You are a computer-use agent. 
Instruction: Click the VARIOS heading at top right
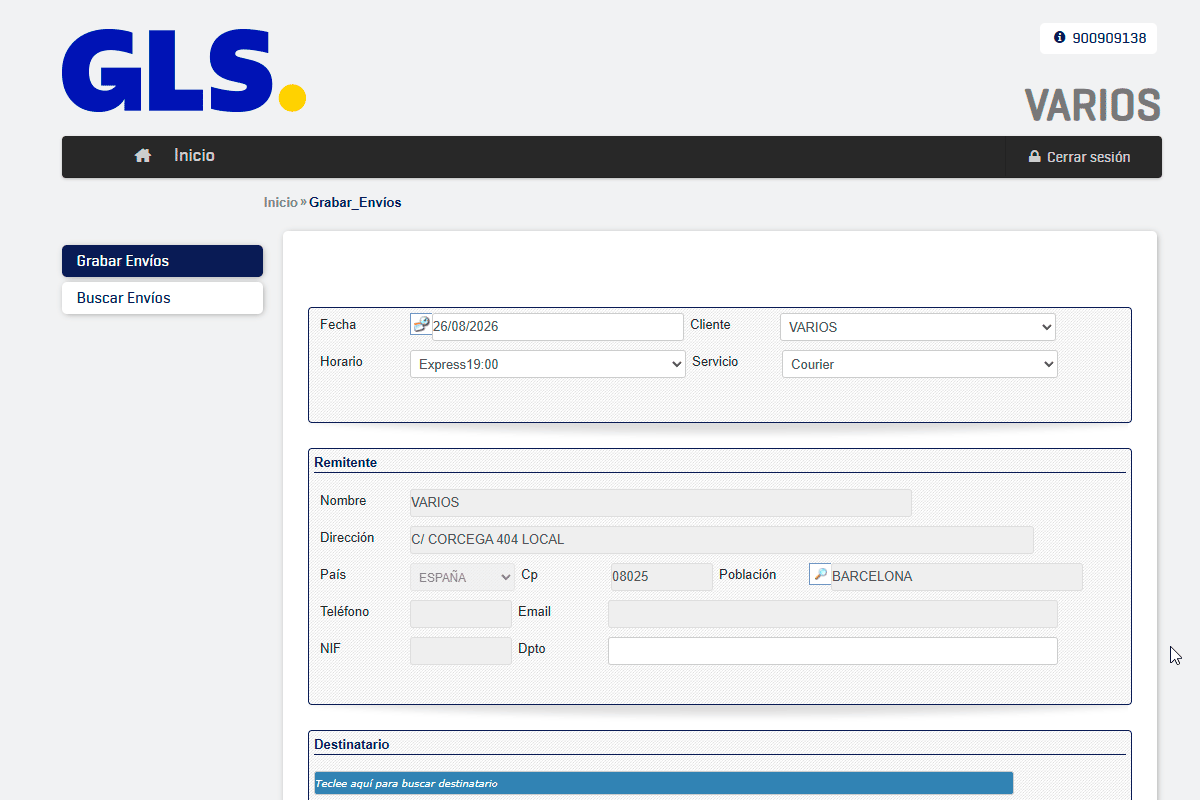(x=1092, y=105)
